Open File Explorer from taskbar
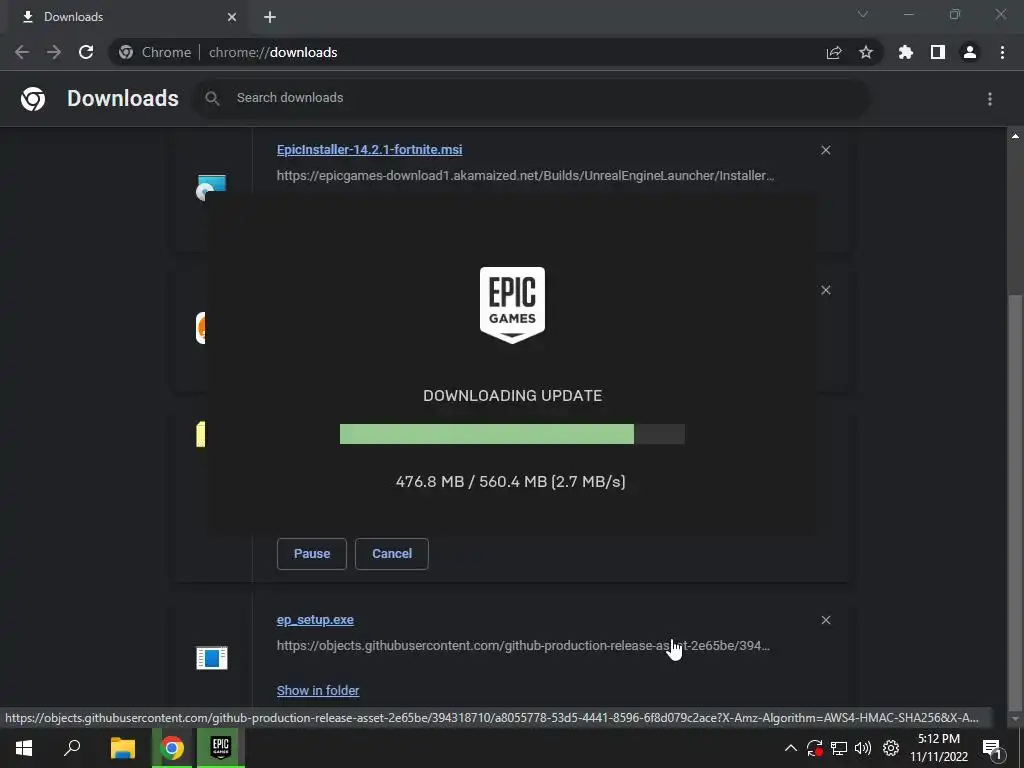Viewport: 1024px width, 768px height. click(122, 748)
